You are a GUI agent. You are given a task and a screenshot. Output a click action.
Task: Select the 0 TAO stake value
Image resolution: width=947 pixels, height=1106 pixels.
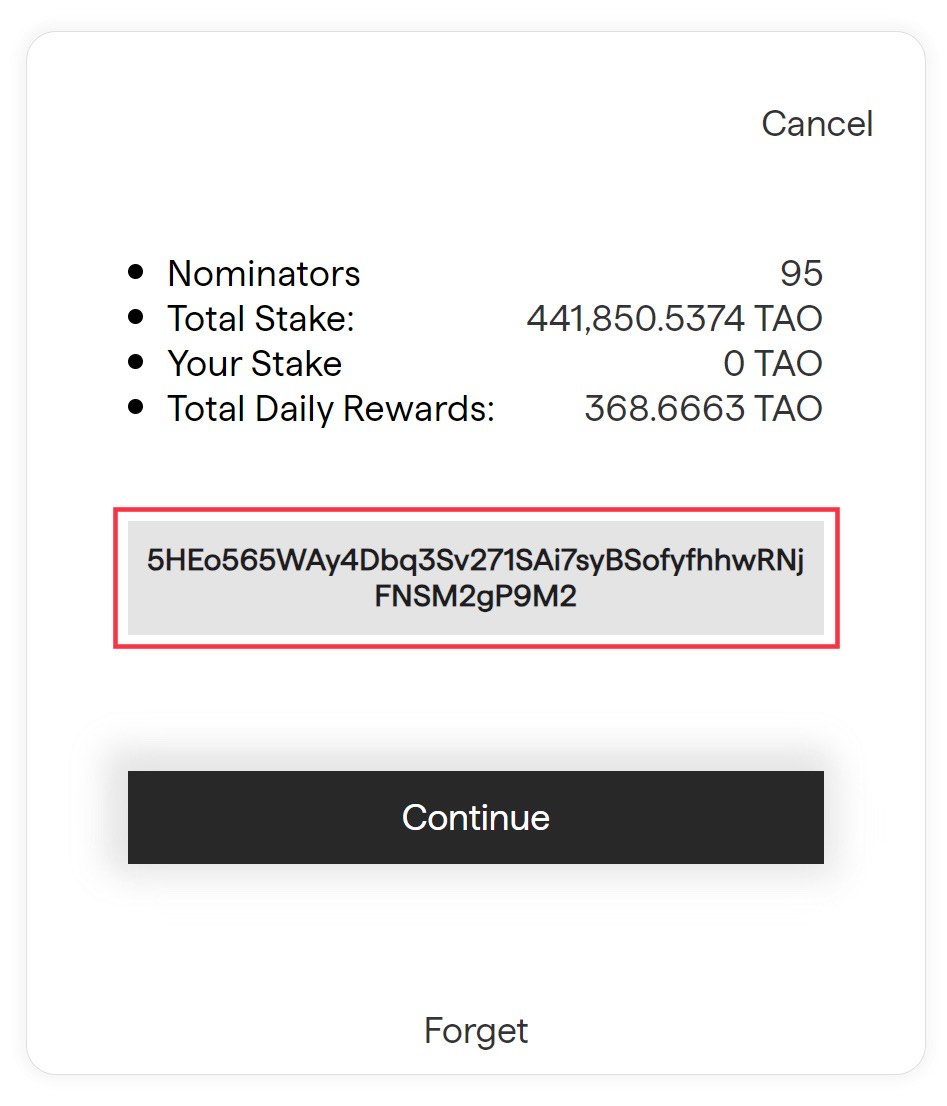(773, 364)
